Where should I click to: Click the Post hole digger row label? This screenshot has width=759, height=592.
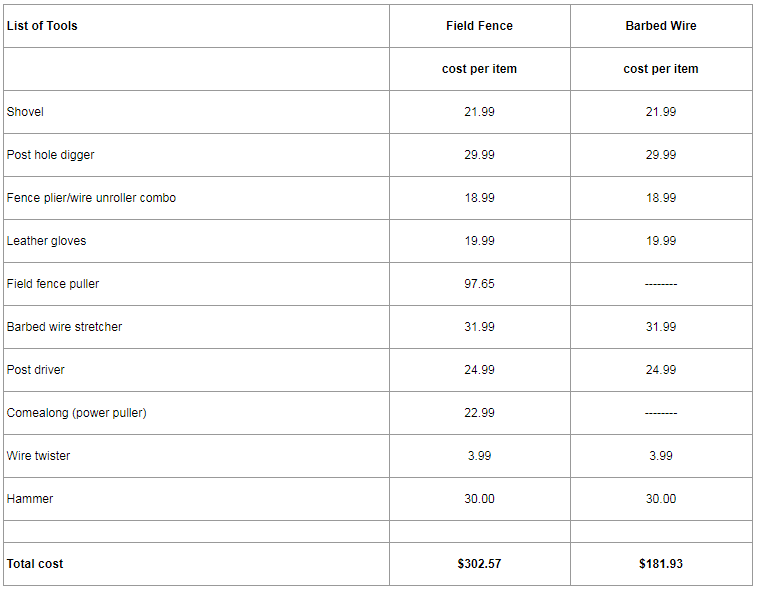pyautogui.click(x=51, y=155)
